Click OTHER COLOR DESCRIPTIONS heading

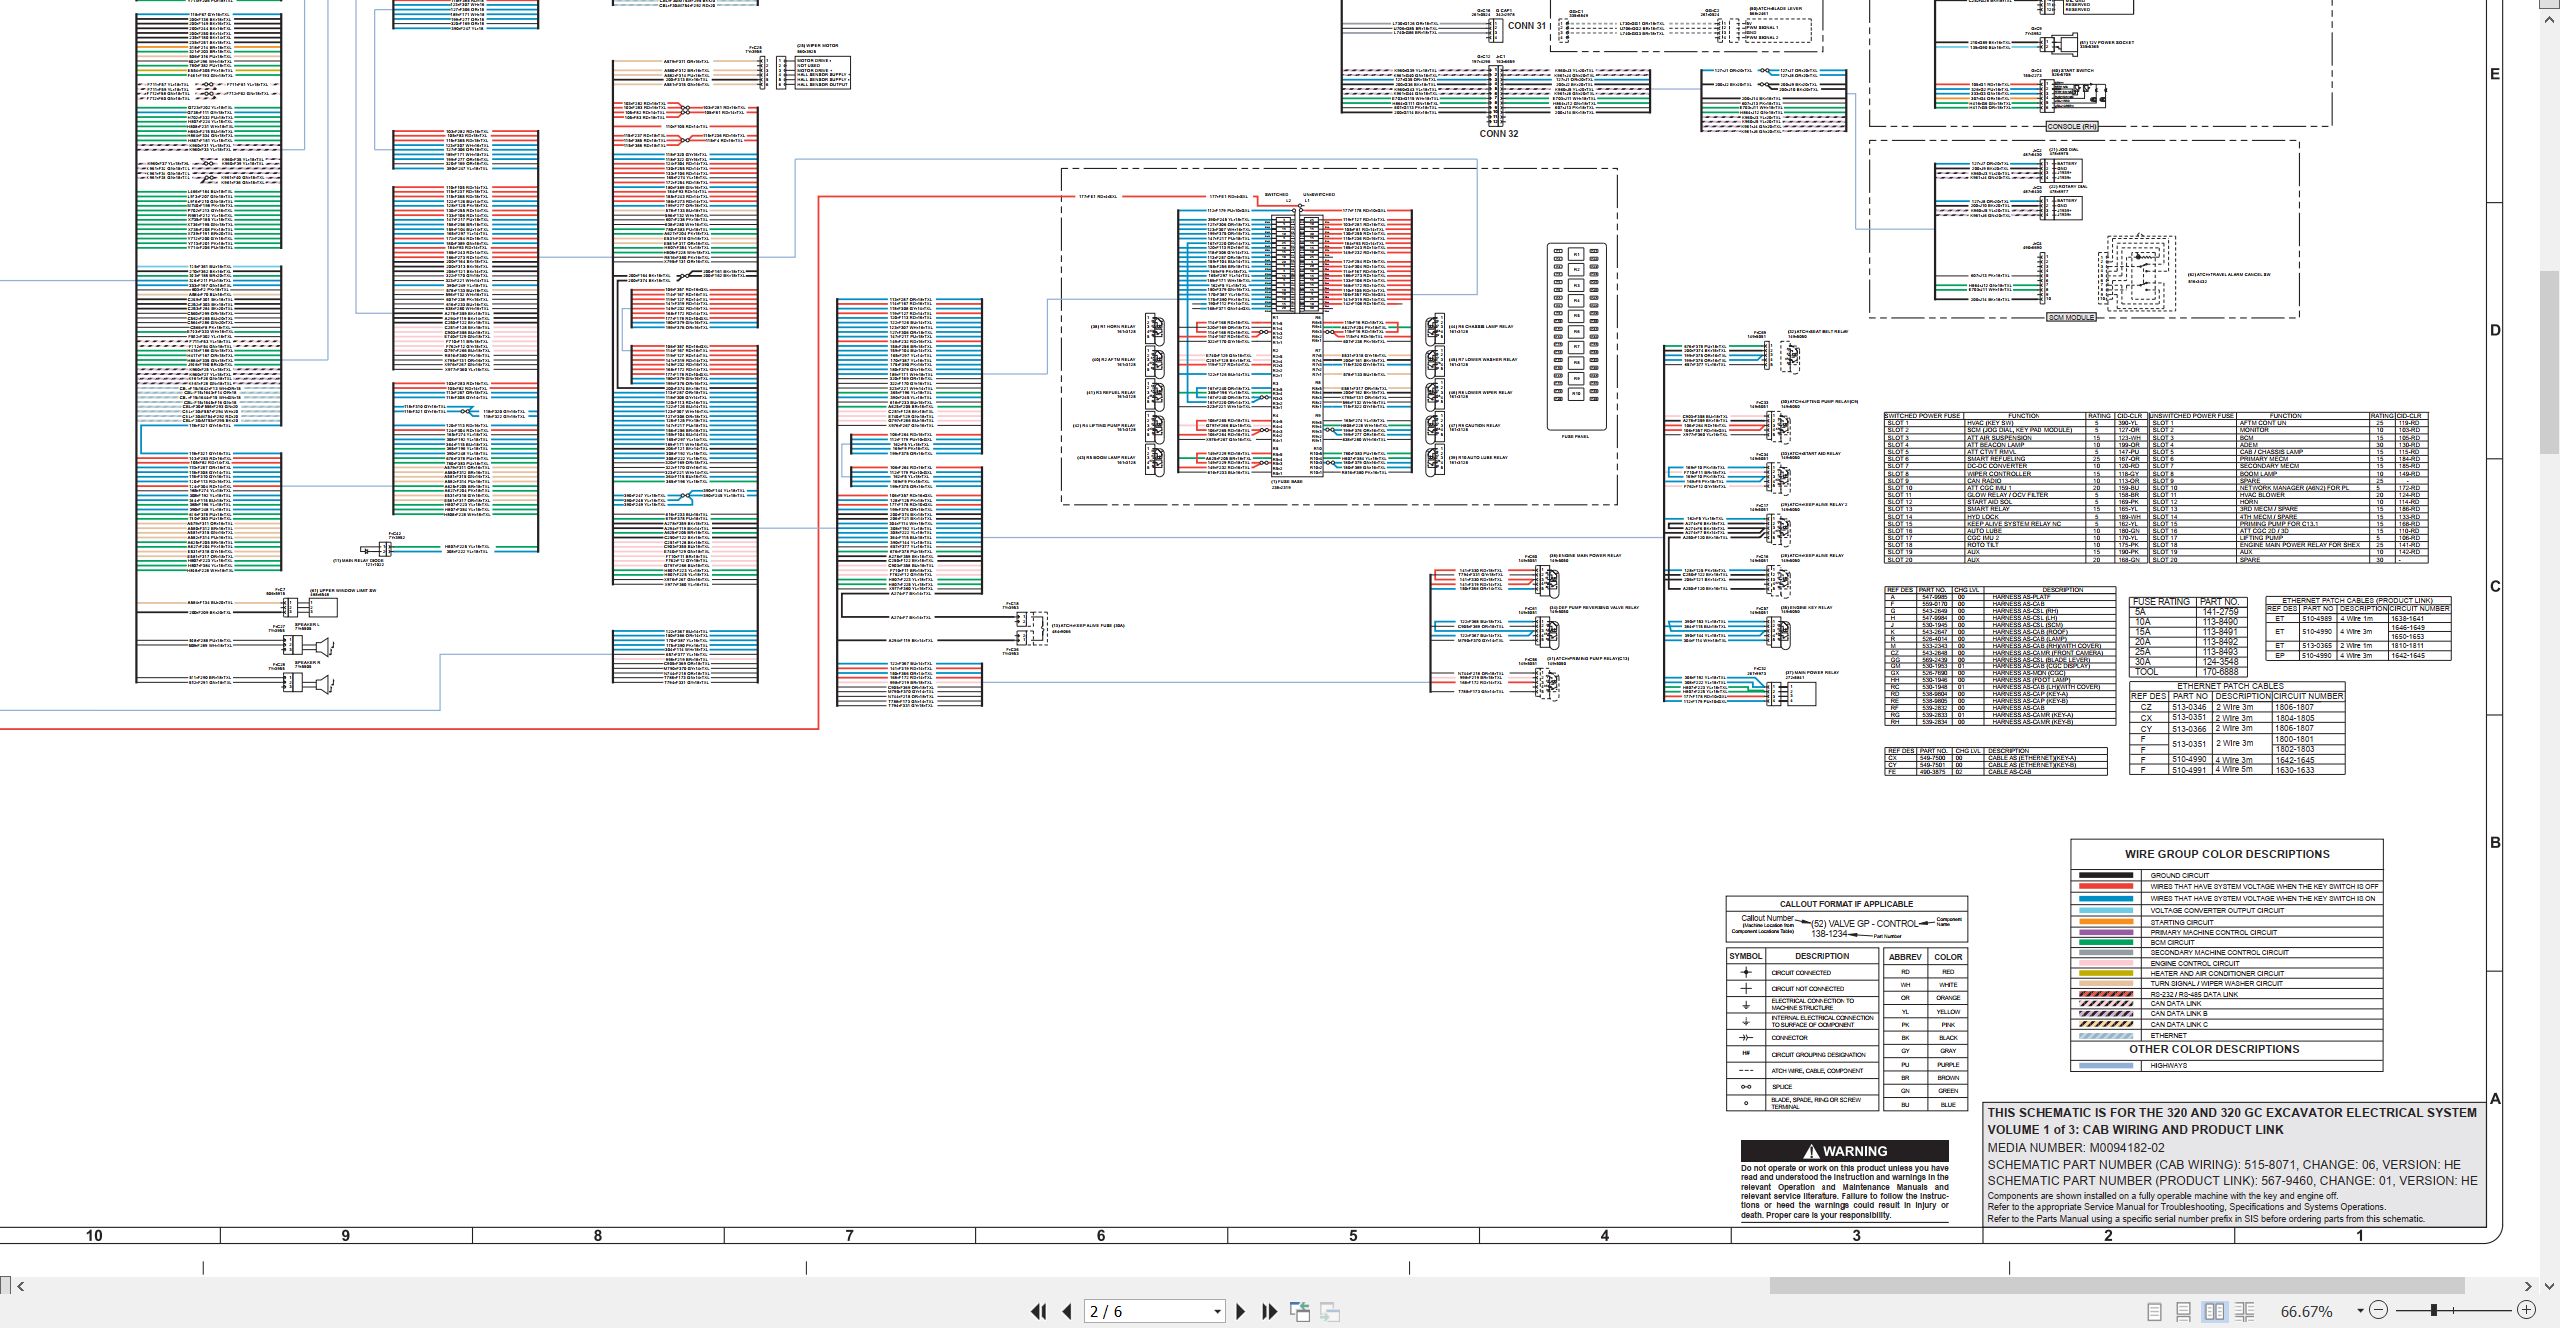coord(2214,1049)
